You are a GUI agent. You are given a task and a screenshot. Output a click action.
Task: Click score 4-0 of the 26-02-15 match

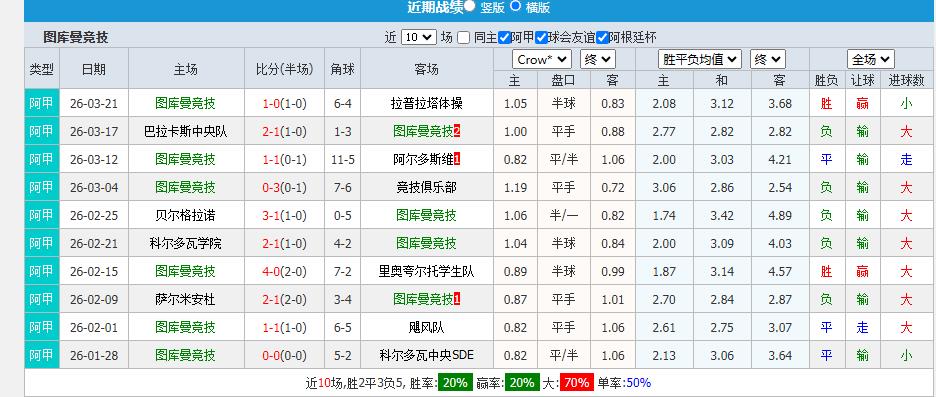pyautogui.click(x=271, y=272)
